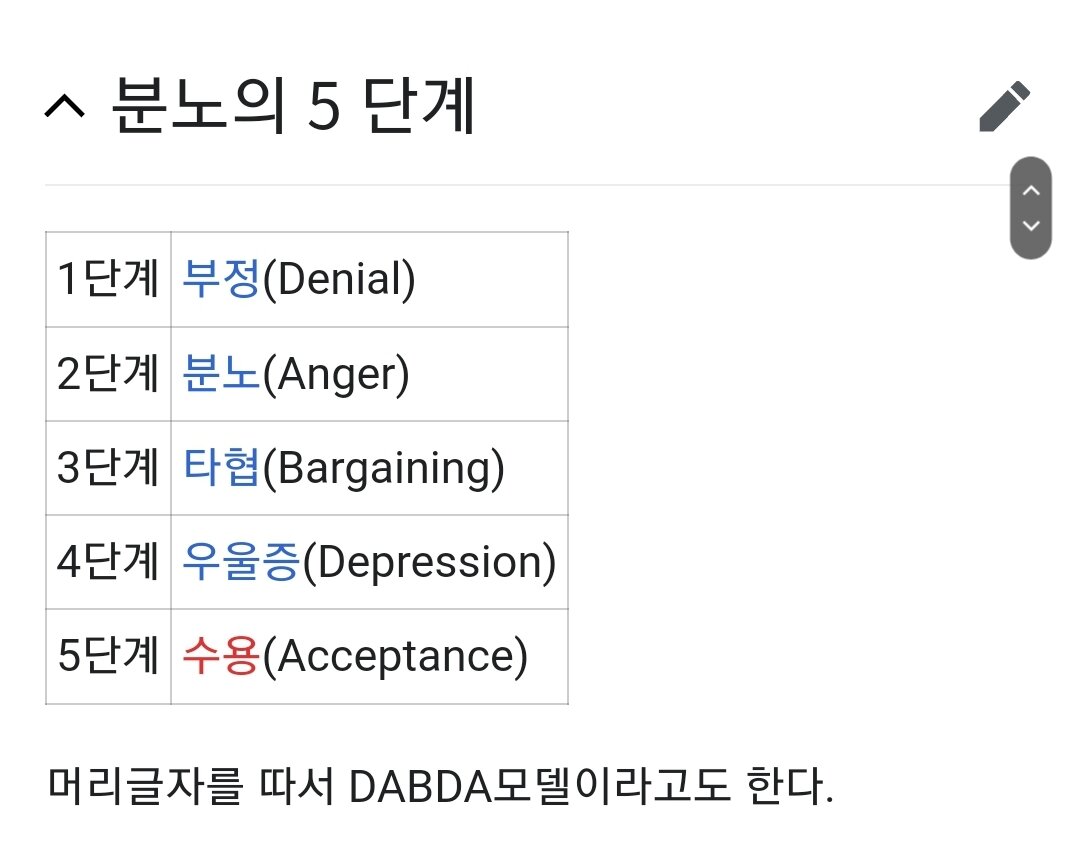Click the 5단계 table cell
Screen dimensions: 1080x862
pos(108,655)
